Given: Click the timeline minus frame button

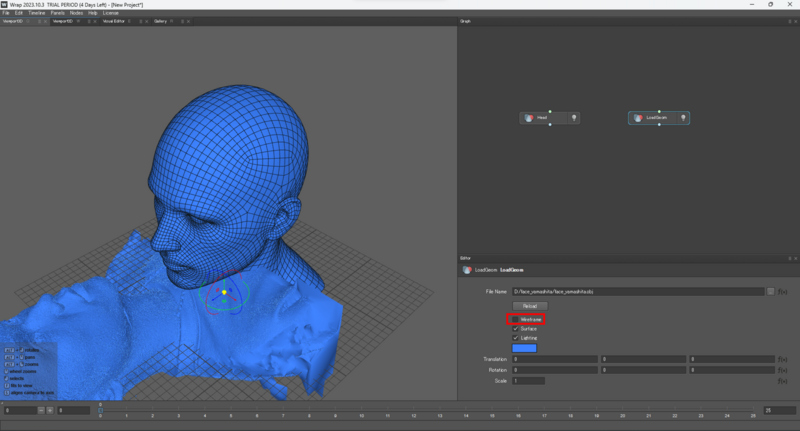Looking at the screenshot, I should tap(41, 411).
